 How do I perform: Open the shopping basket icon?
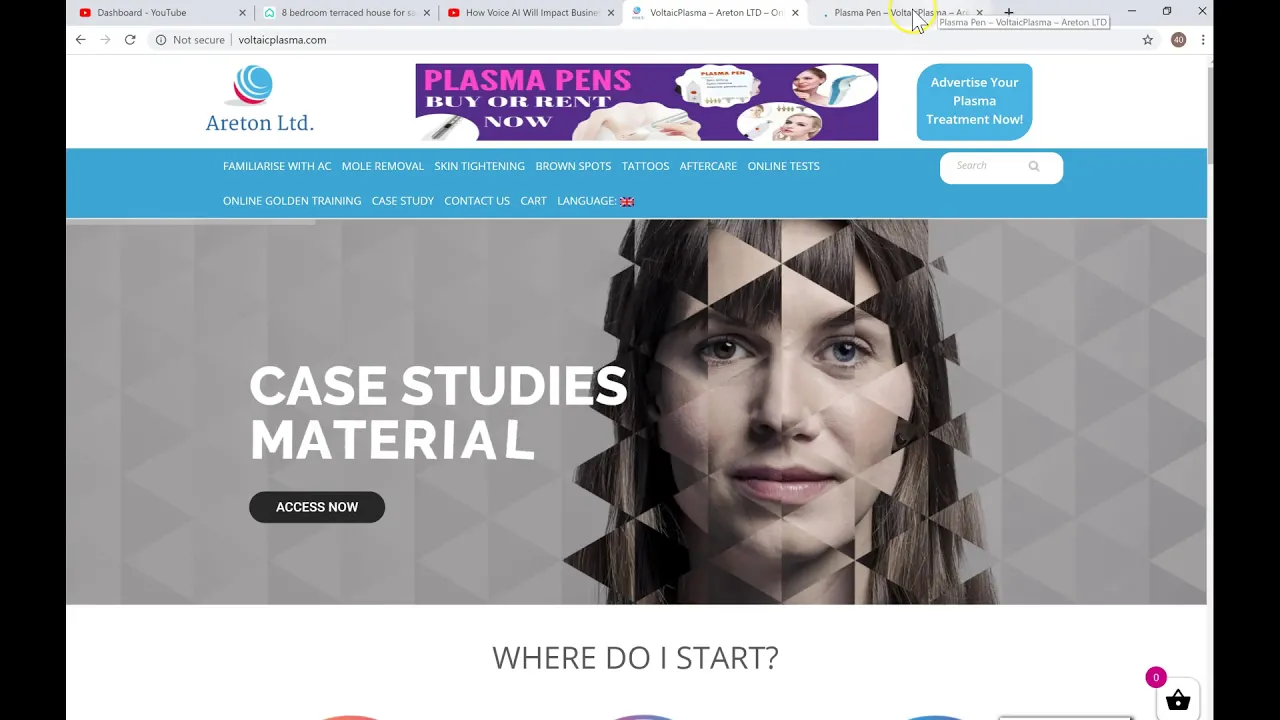tap(1178, 701)
